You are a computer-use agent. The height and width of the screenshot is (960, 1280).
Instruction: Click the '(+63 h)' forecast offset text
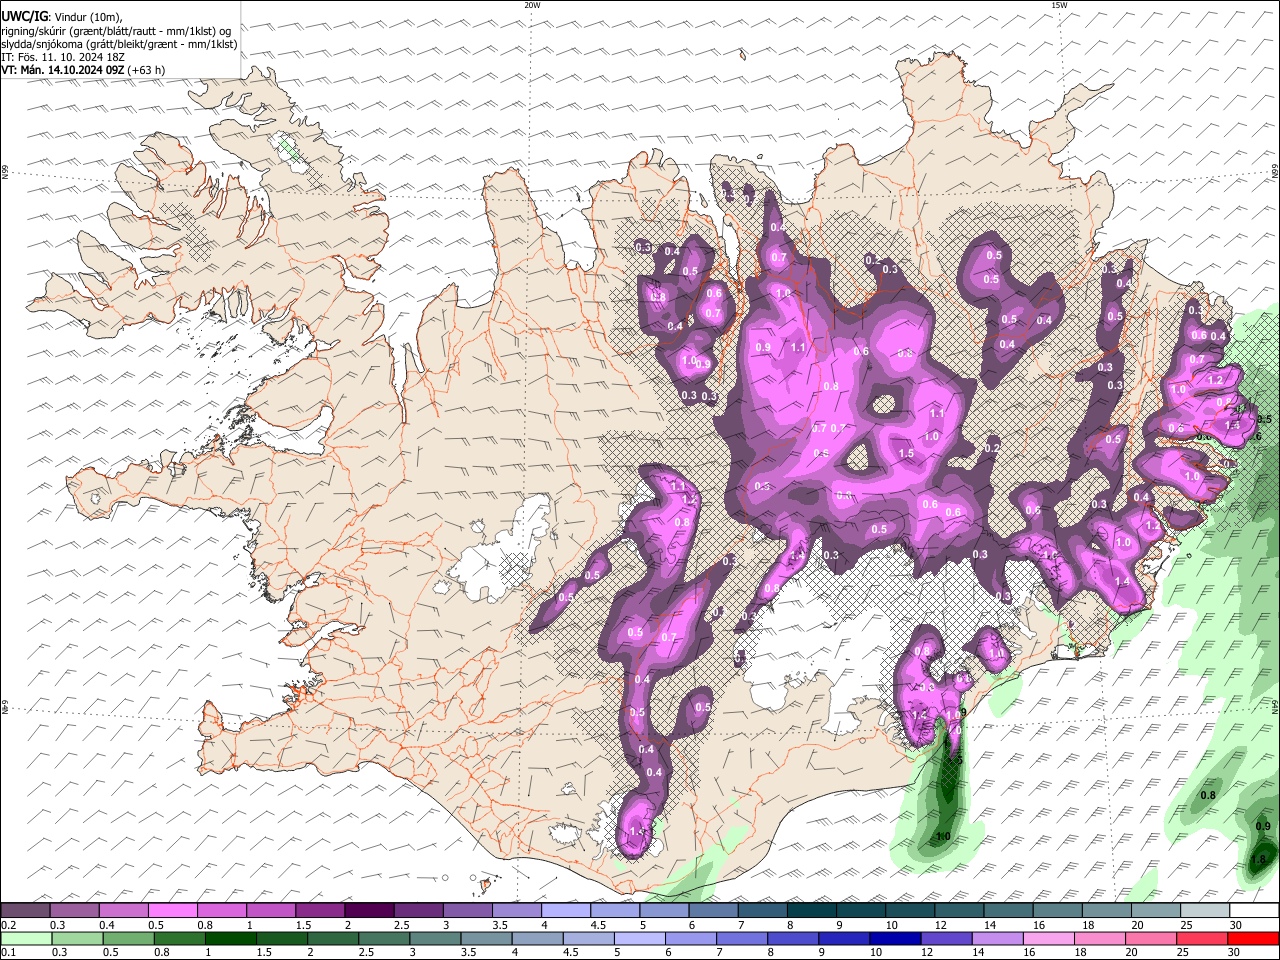pyautogui.click(x=147, y=70)
